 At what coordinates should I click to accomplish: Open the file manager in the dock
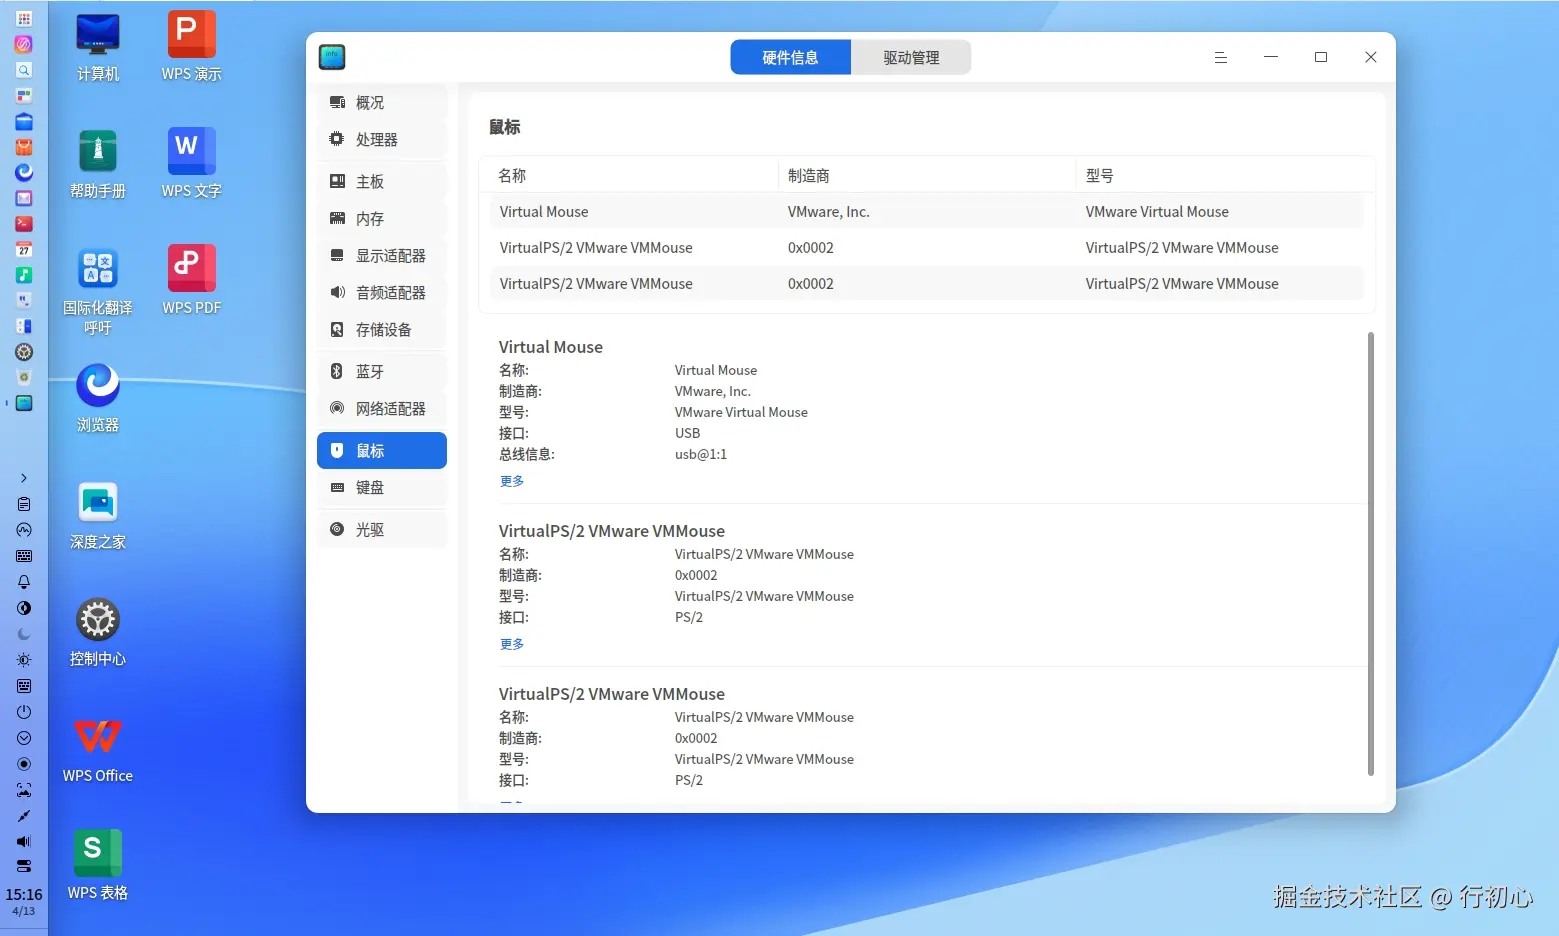click(24, 121)
